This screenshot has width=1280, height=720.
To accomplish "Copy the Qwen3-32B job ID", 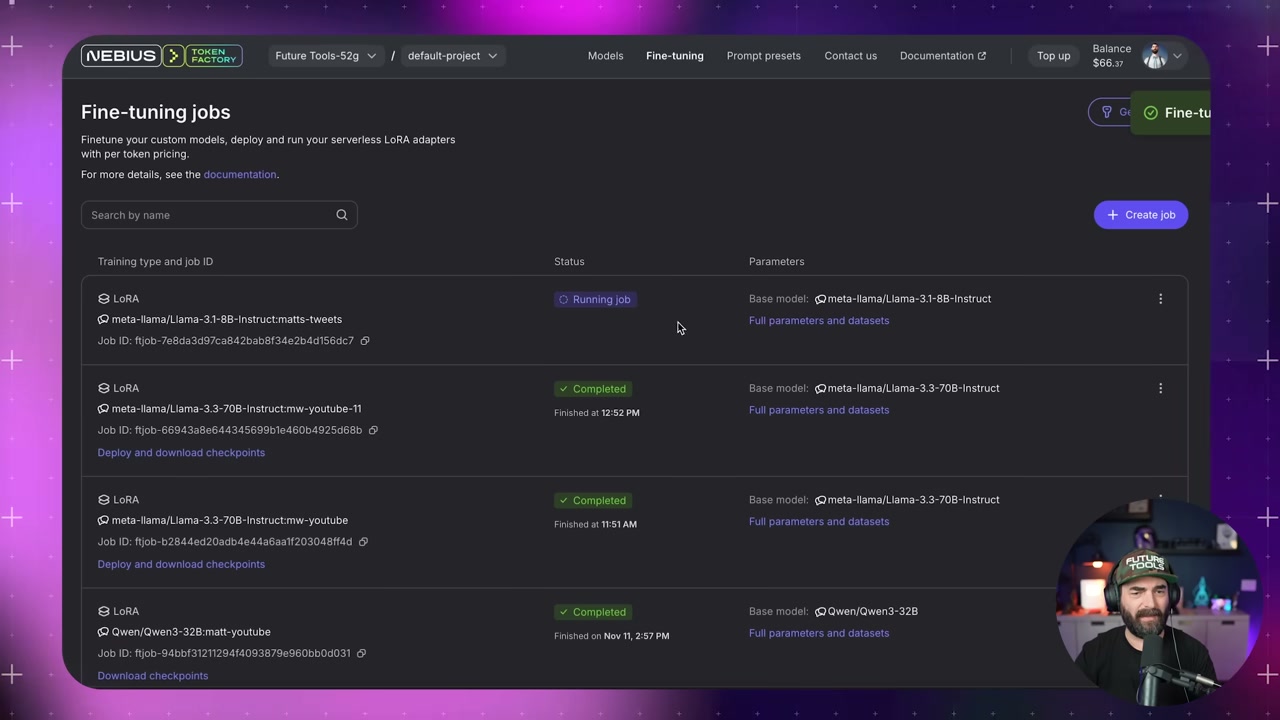I will (361, 653).
